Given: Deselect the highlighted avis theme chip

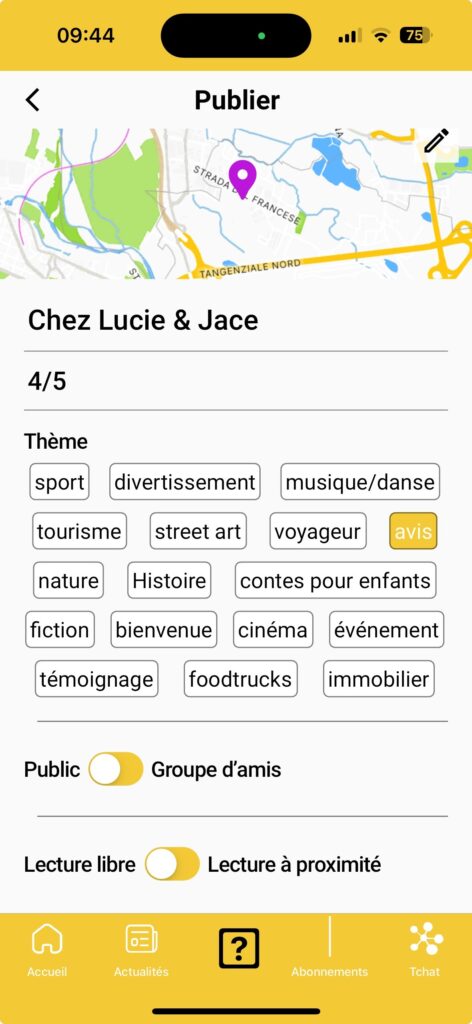Looking at the screenshot, I should 413,531.
